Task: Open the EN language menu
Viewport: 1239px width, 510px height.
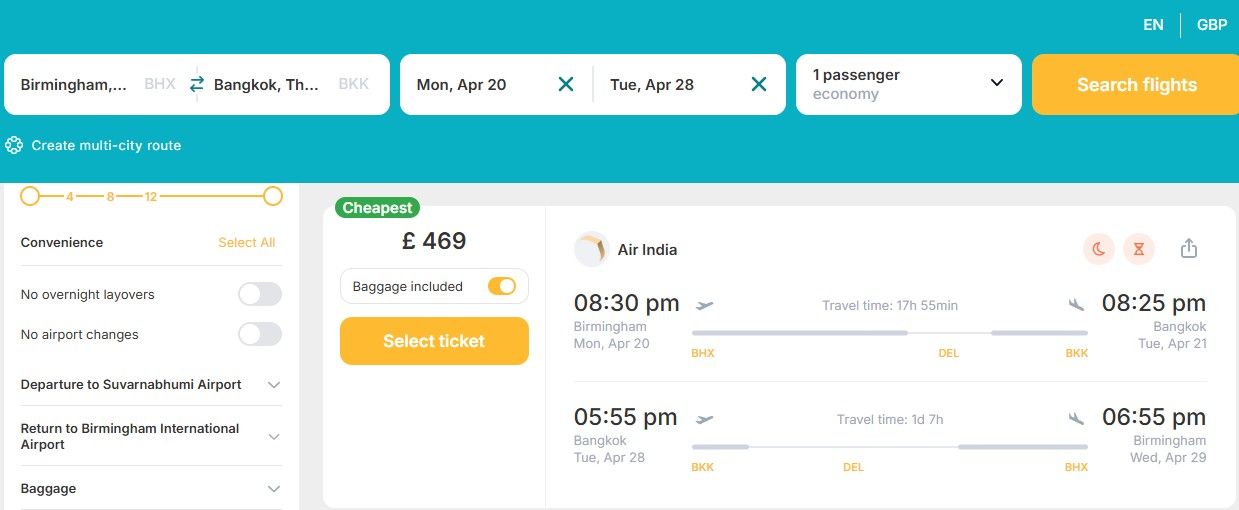Action: [1153, 25]
